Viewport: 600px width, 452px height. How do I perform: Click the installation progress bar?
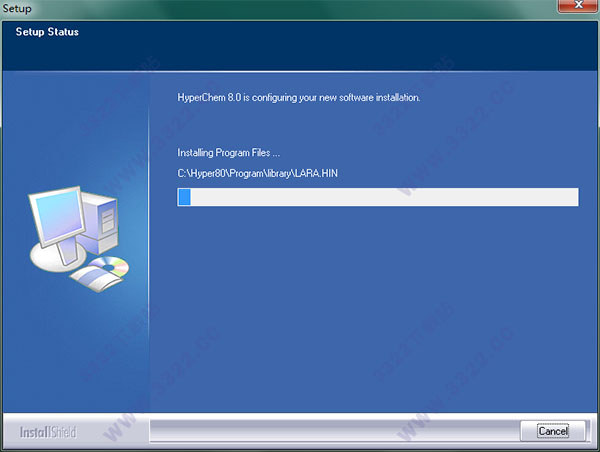[x=378, y=197]
